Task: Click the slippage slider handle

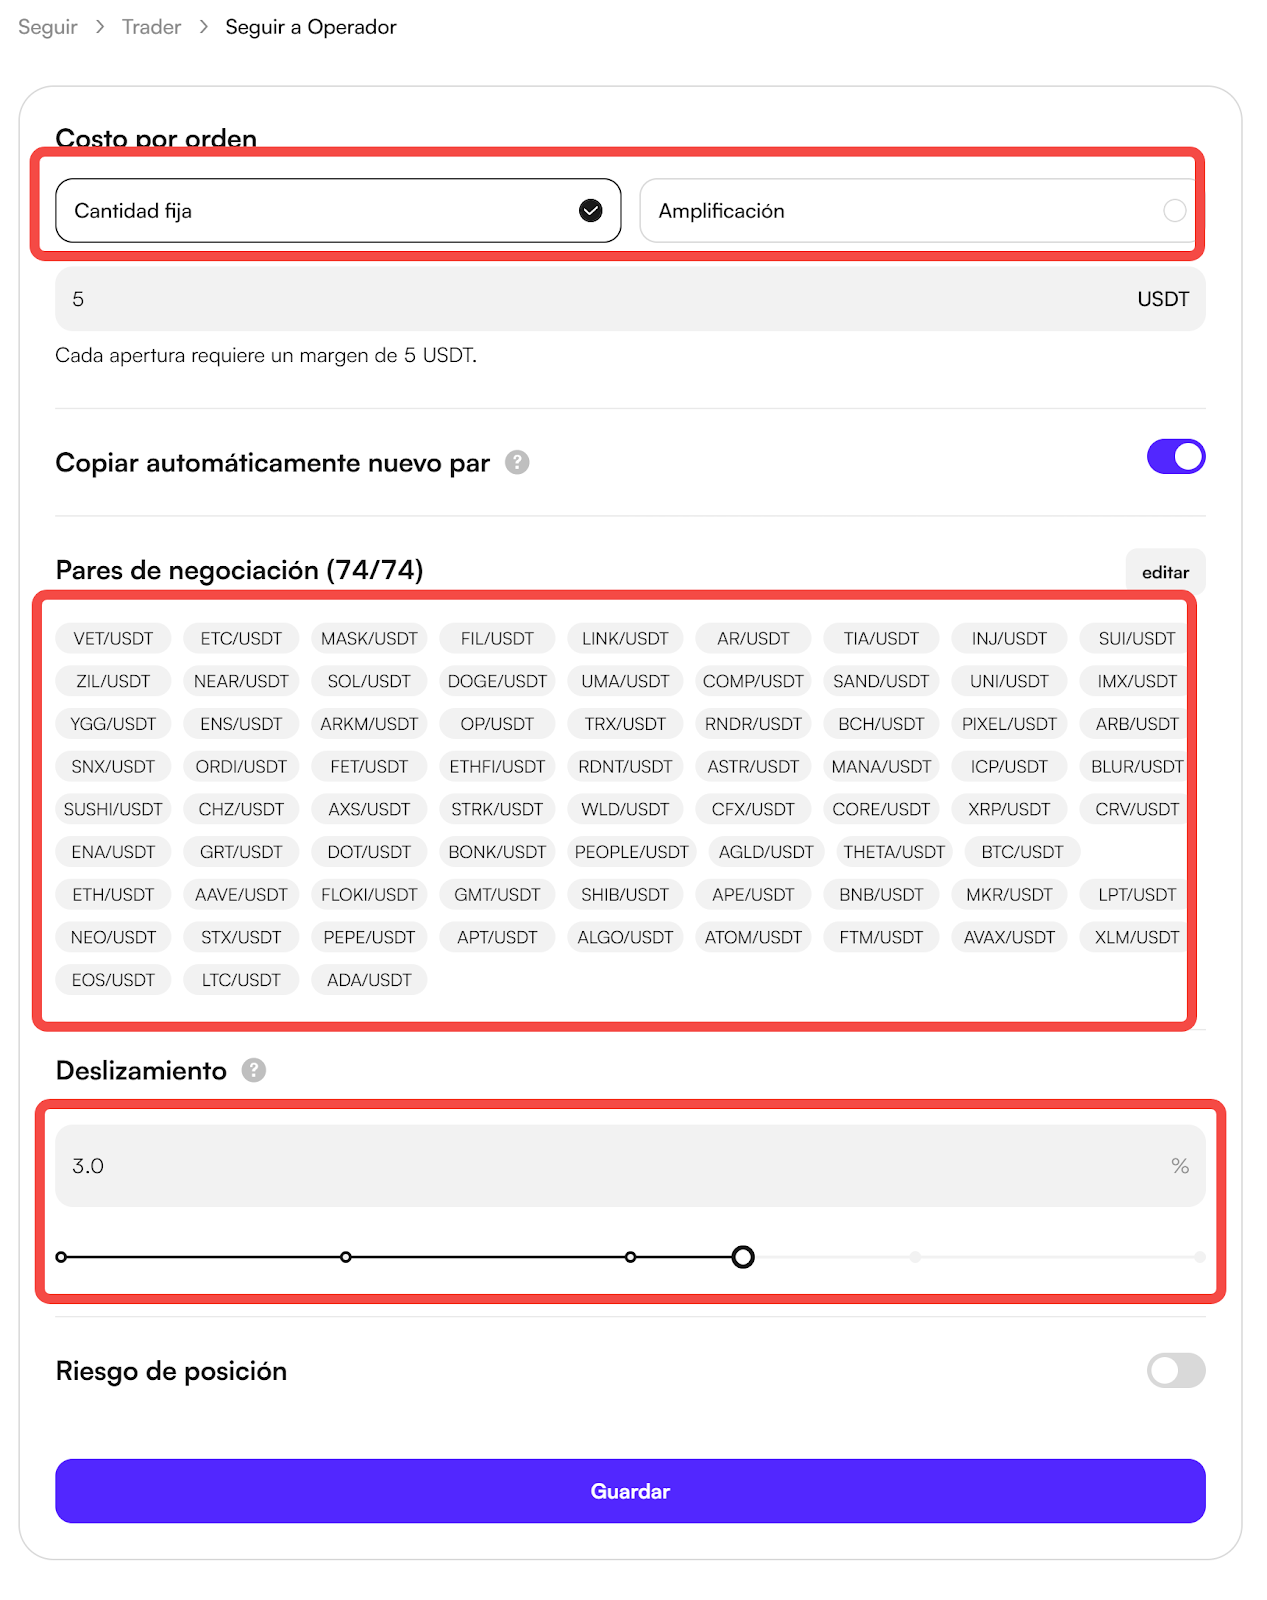Action: [x=742, y=1257]
